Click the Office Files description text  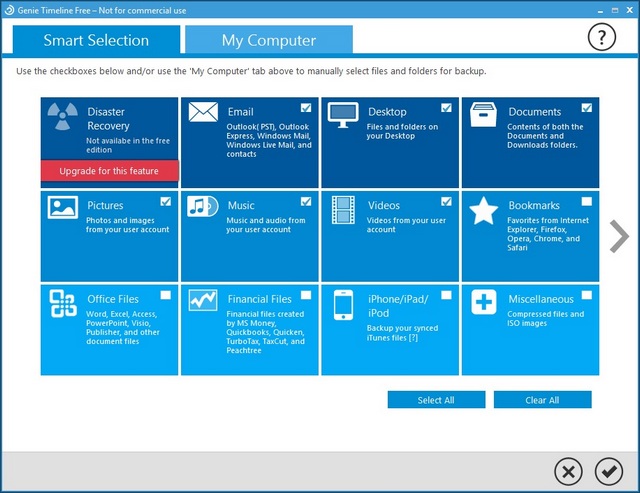pos(123,328)
